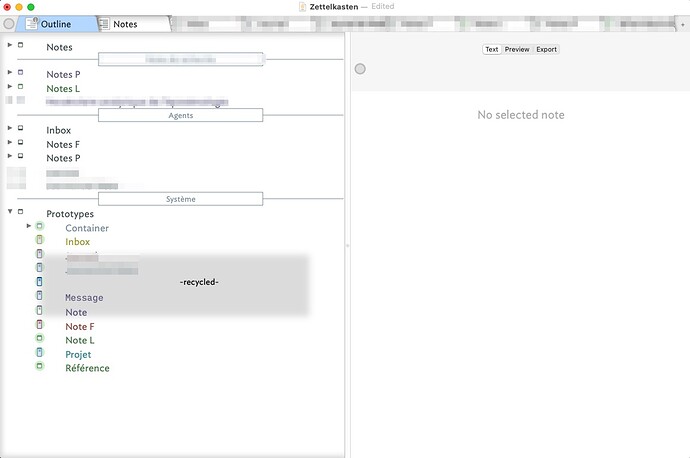
Task: Select the Note L prototype
Action: coord(80,340)
